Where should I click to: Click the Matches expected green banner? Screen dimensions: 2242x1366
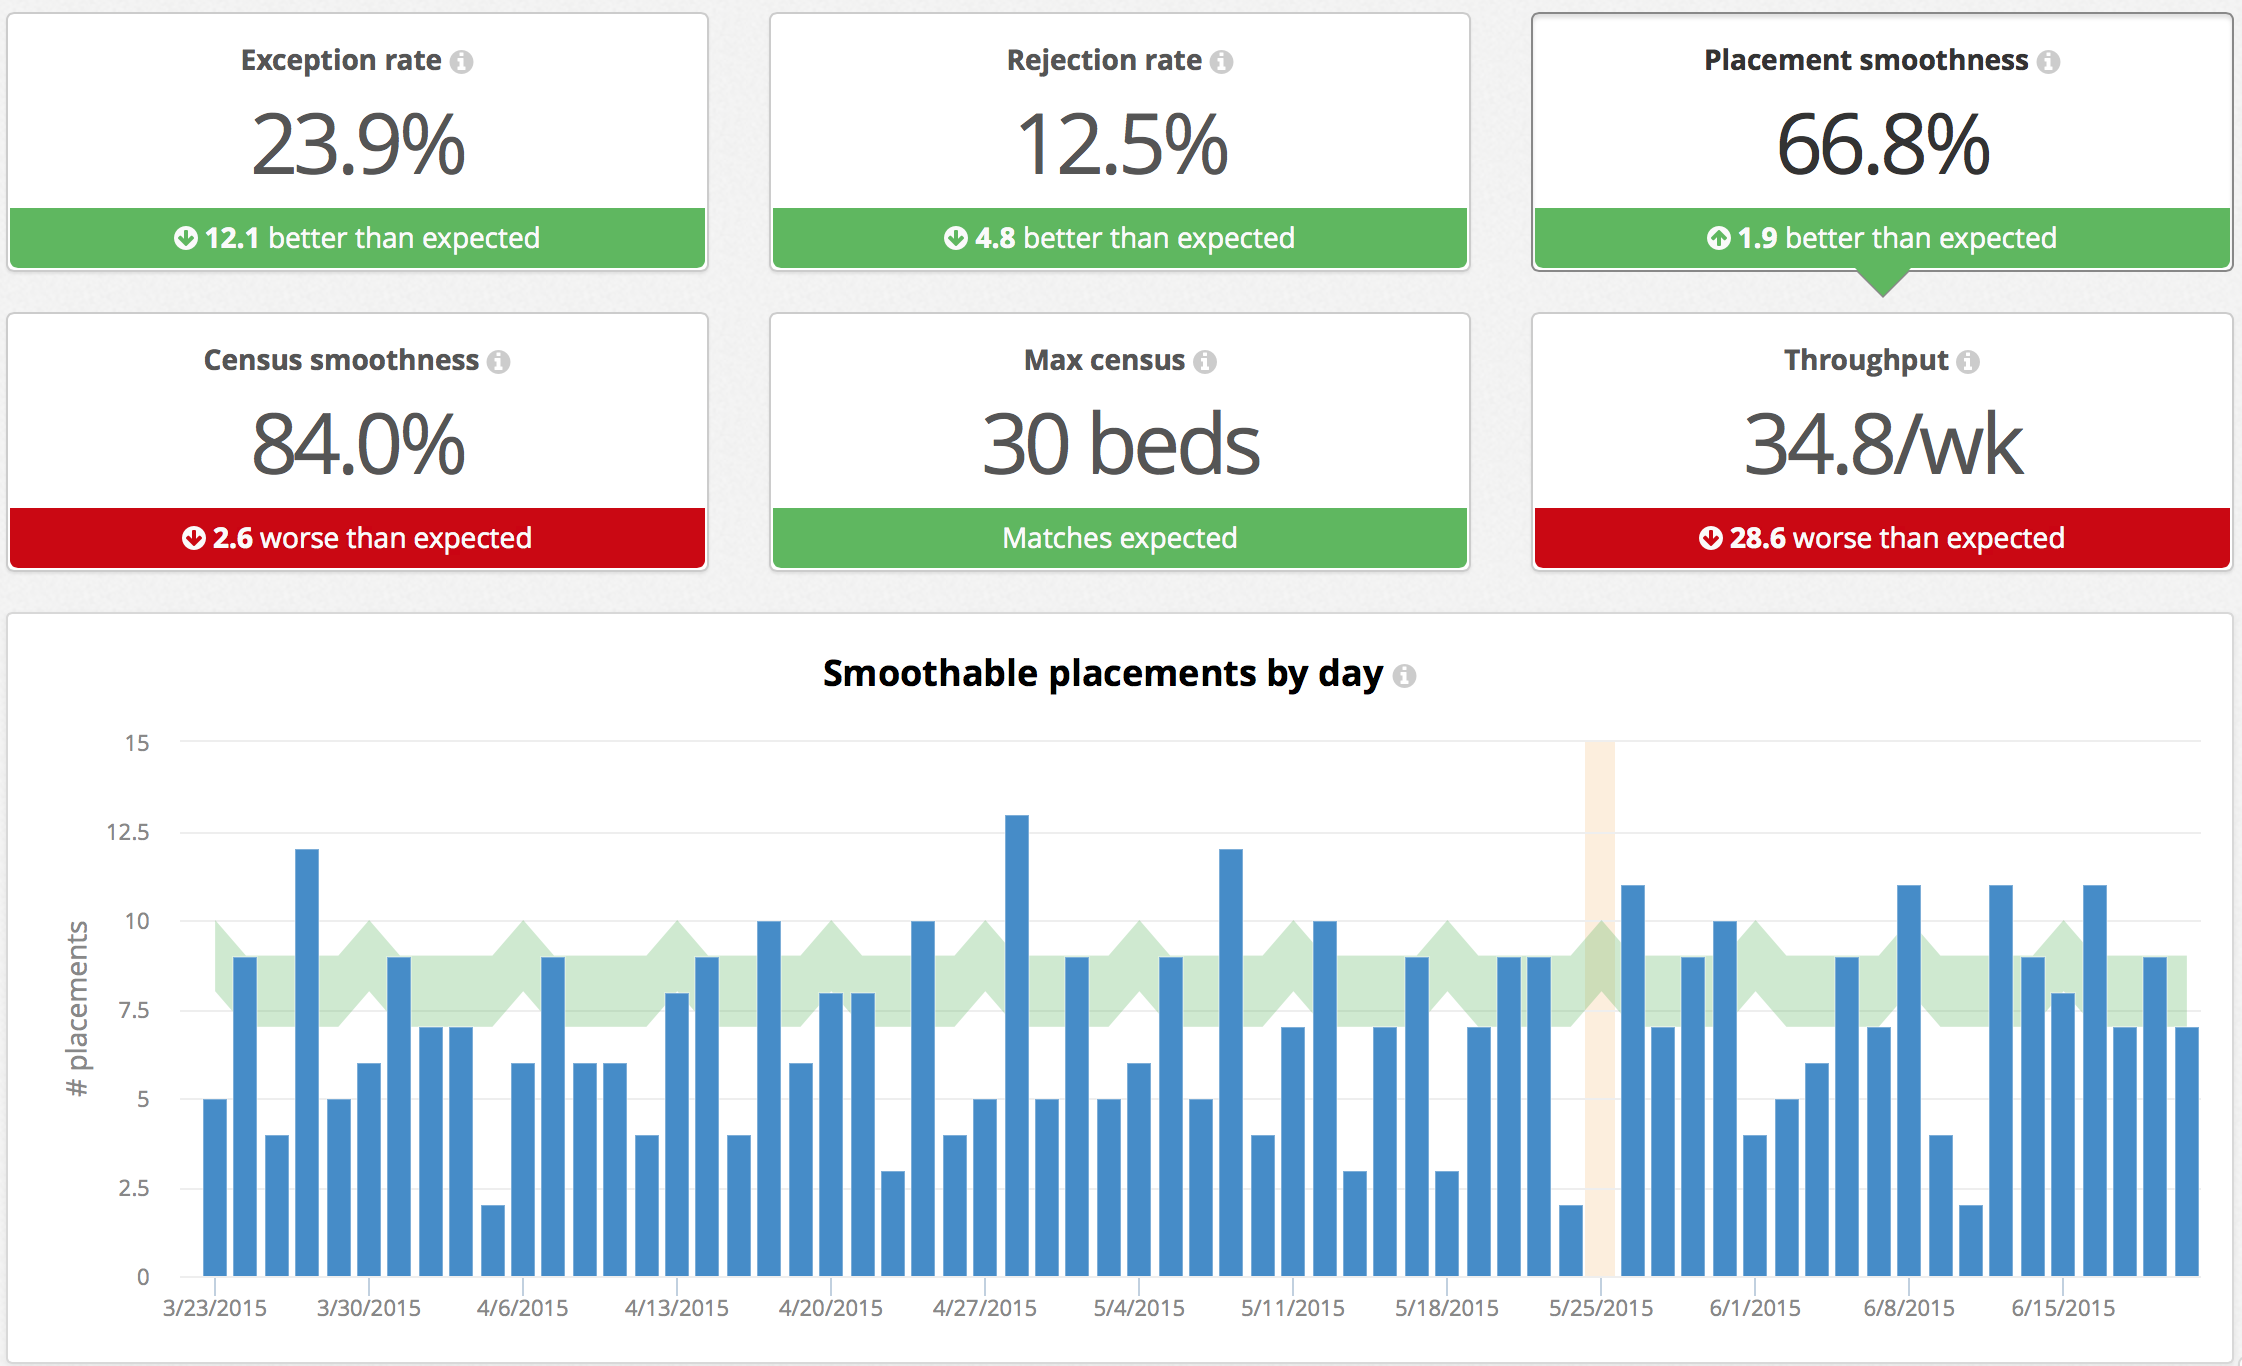1120,538
